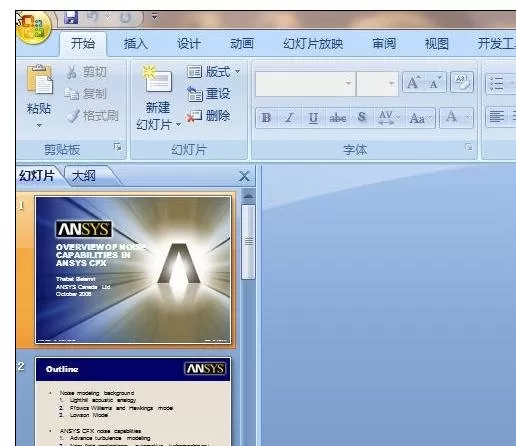
Task: Expand the font name dropdown arrow
Action: (349, 83)
